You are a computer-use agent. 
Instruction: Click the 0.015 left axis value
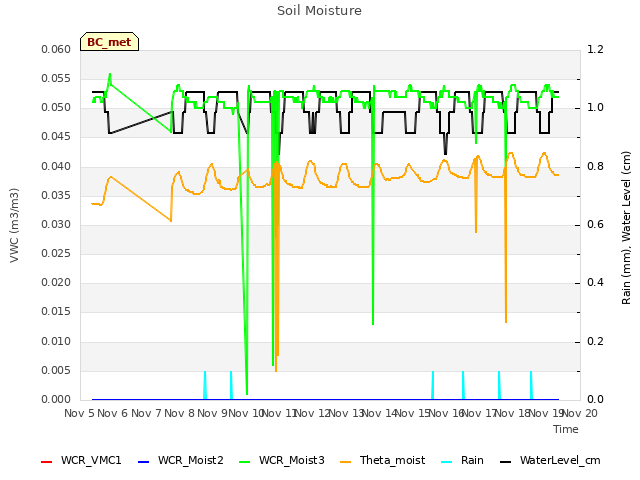point(56,312)
